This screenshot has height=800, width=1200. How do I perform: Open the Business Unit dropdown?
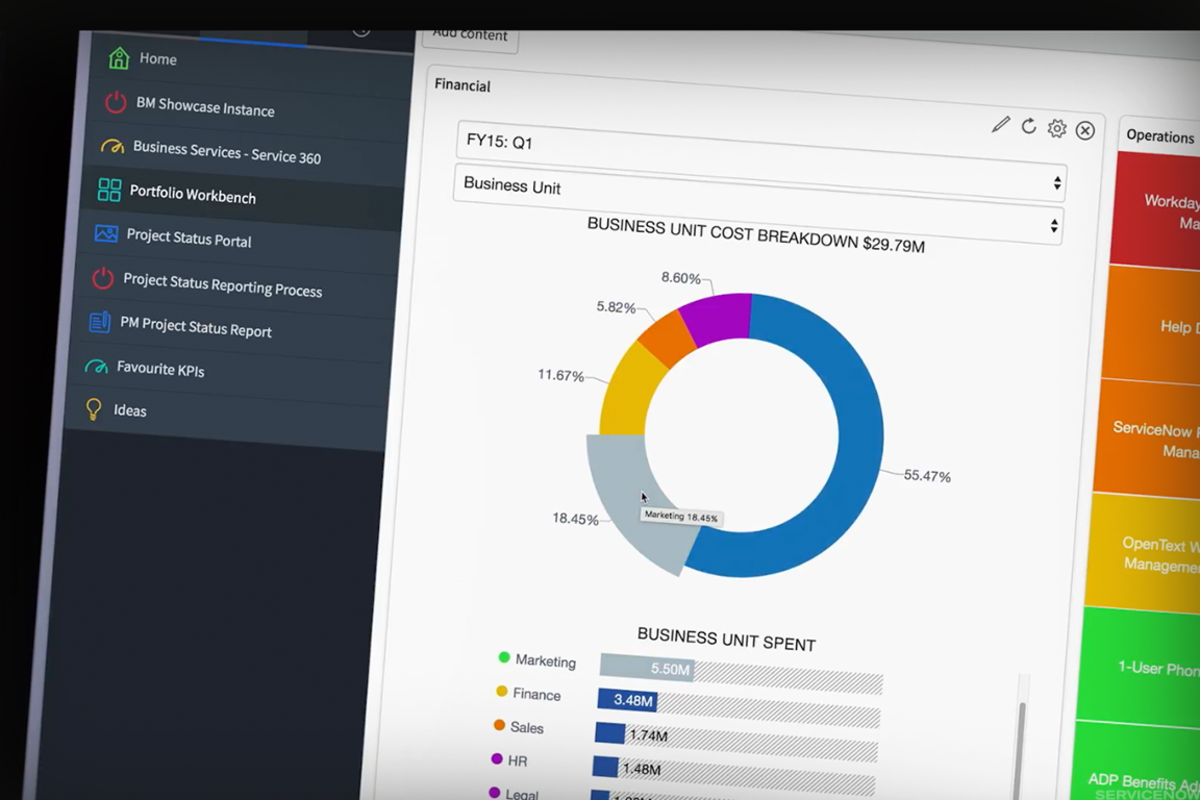758,183
